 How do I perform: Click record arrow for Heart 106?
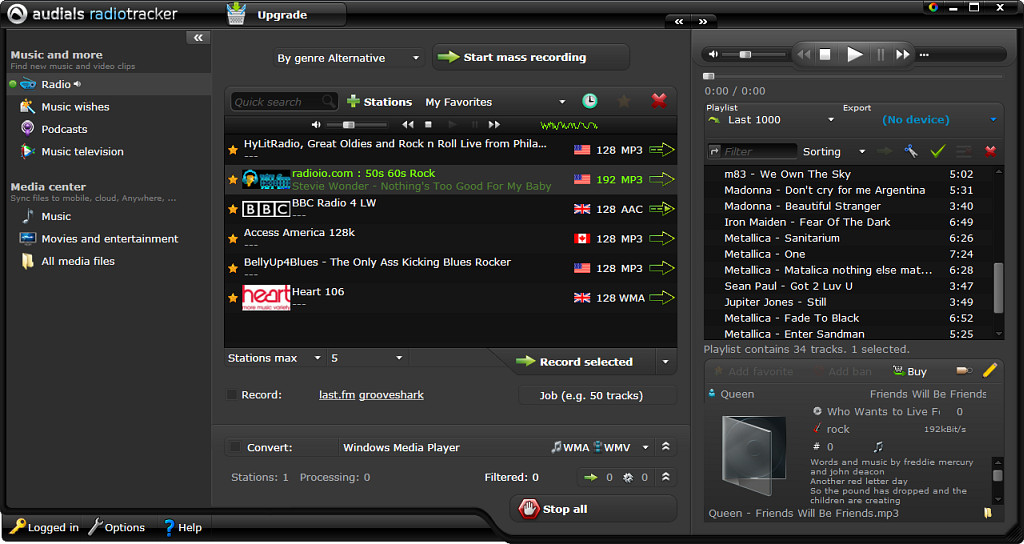[x=662, y=298]
